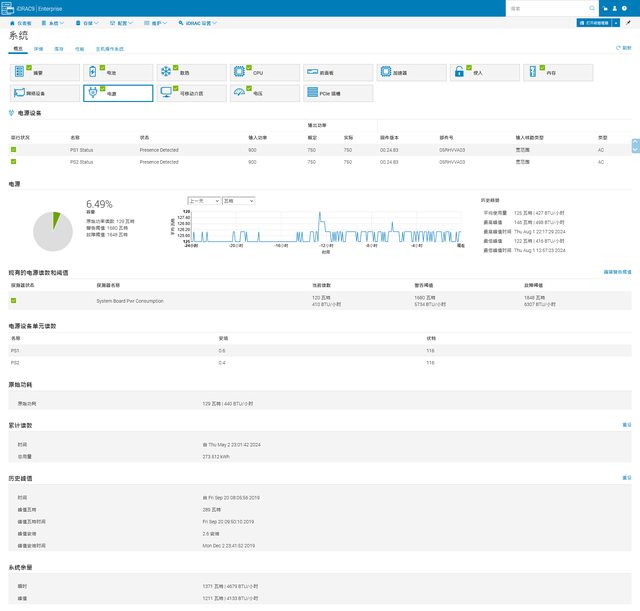Viewport: 640px width, 611px height.
Task: Open the PCIe 插槽 tile
Action: (338, 93)
